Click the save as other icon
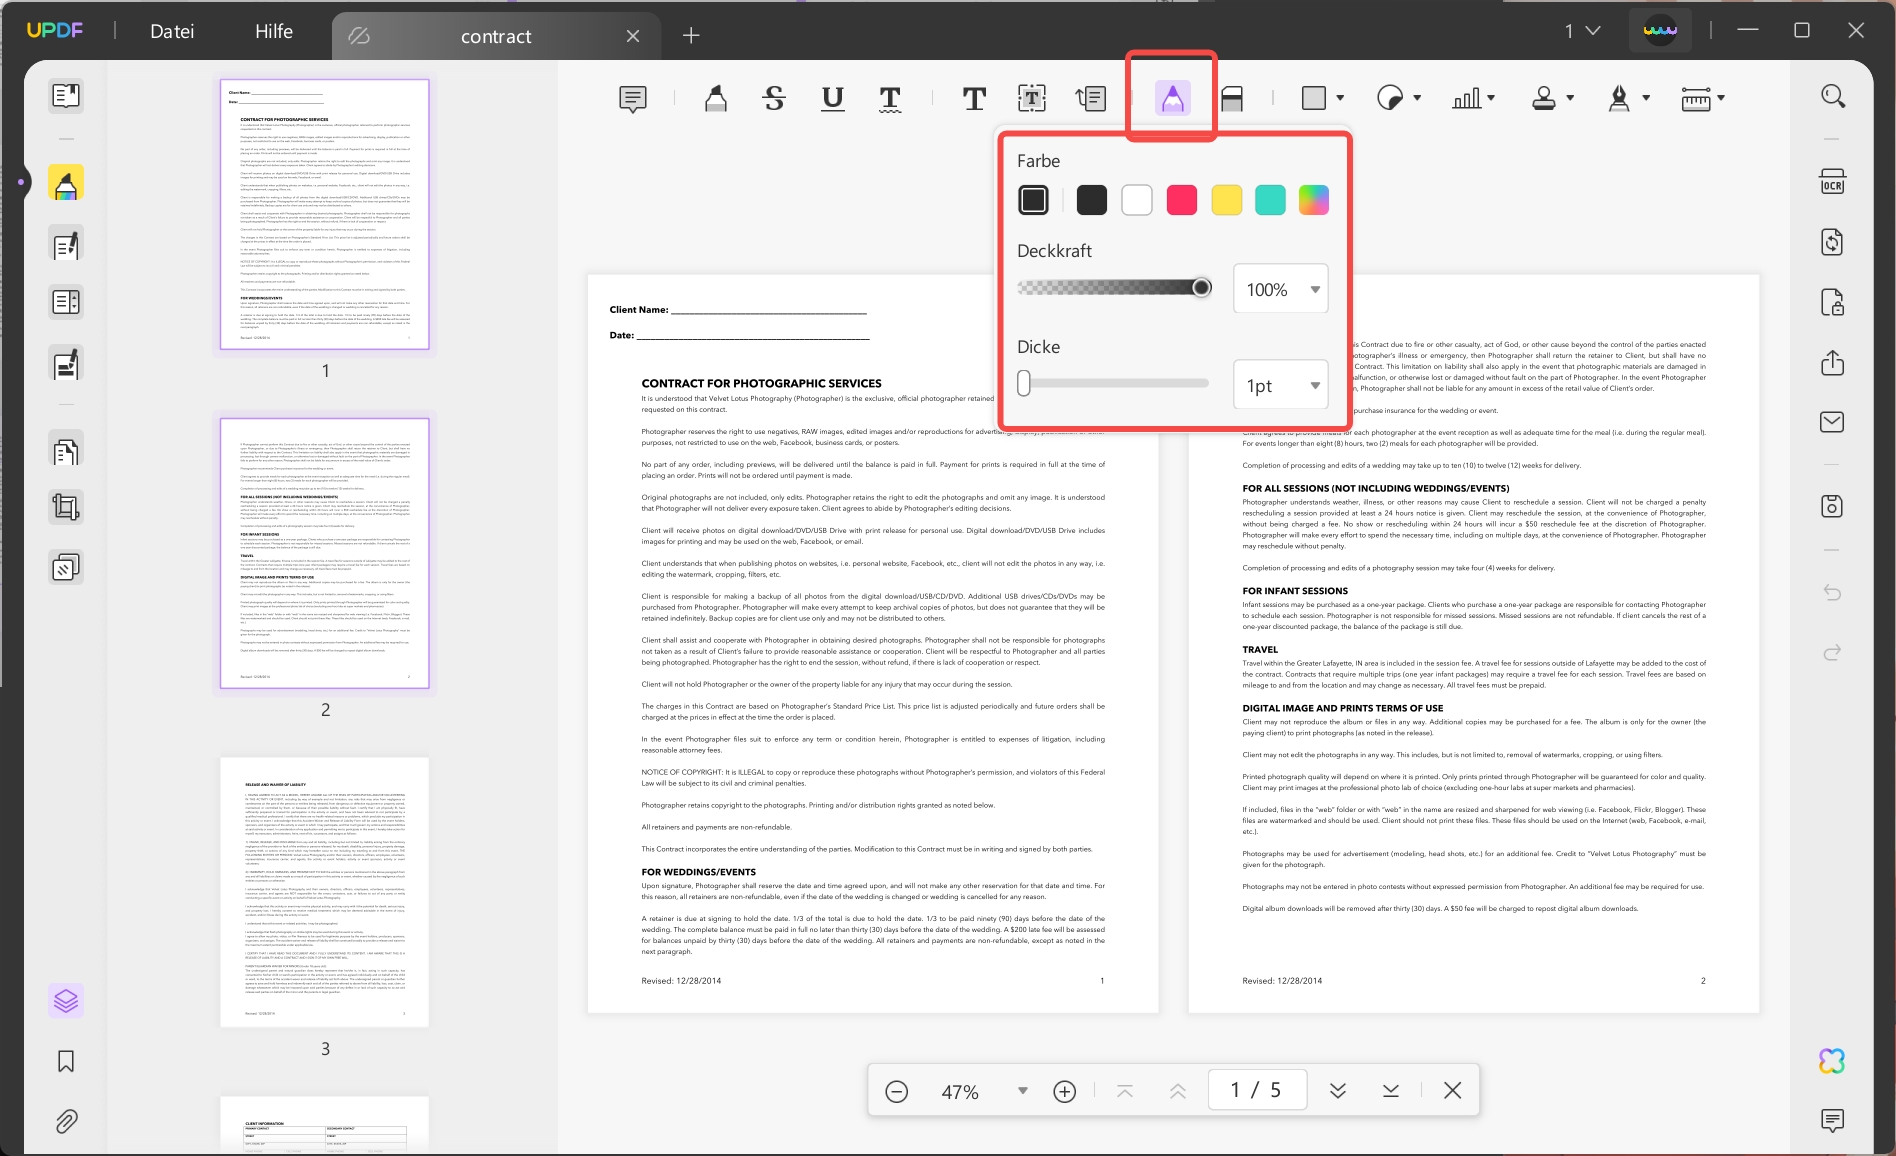The width and height of the screenshot is (1896, 1156). tap(1833, 506)
